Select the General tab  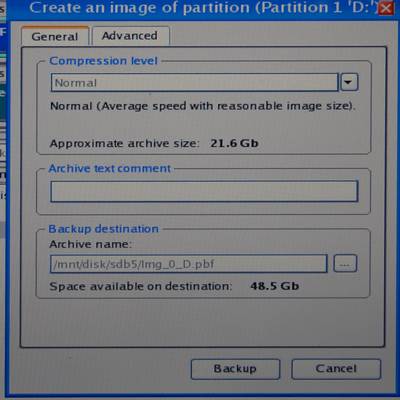click(55, 36)
